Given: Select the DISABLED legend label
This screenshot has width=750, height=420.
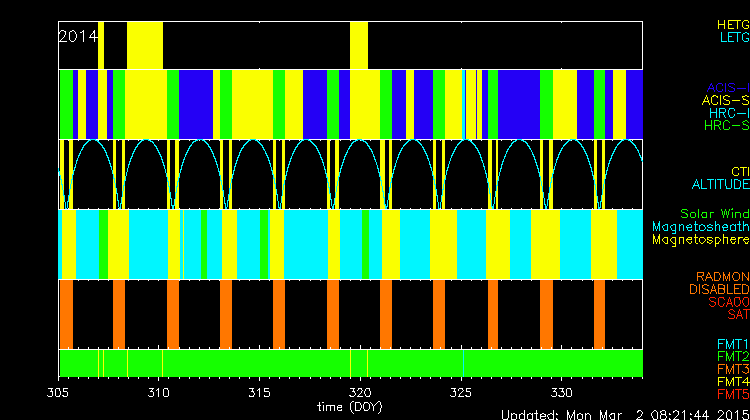Looking at the screenshot, I should (719, 289).
